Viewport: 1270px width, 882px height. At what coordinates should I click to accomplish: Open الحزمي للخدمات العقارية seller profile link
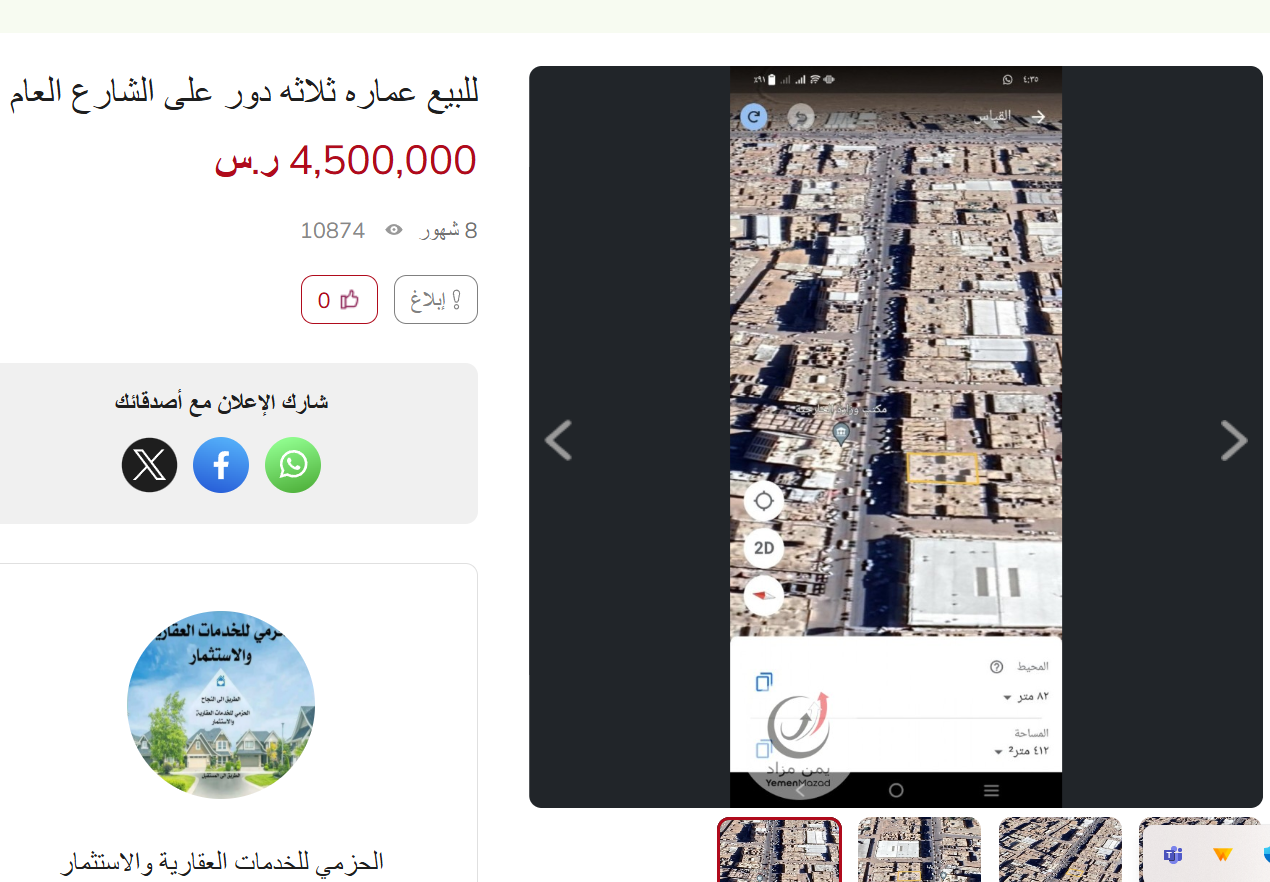coord(221,862)
